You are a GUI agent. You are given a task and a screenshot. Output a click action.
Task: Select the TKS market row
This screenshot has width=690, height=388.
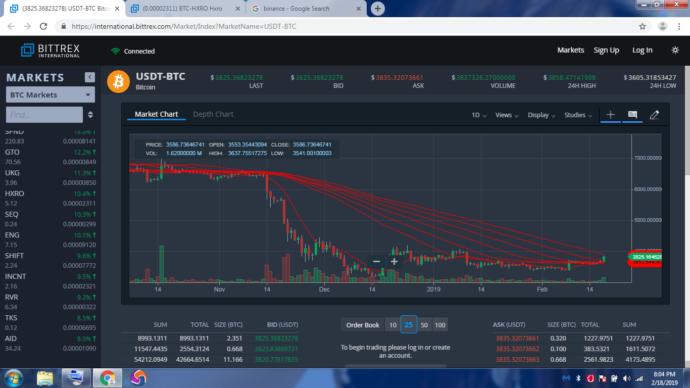50,322
